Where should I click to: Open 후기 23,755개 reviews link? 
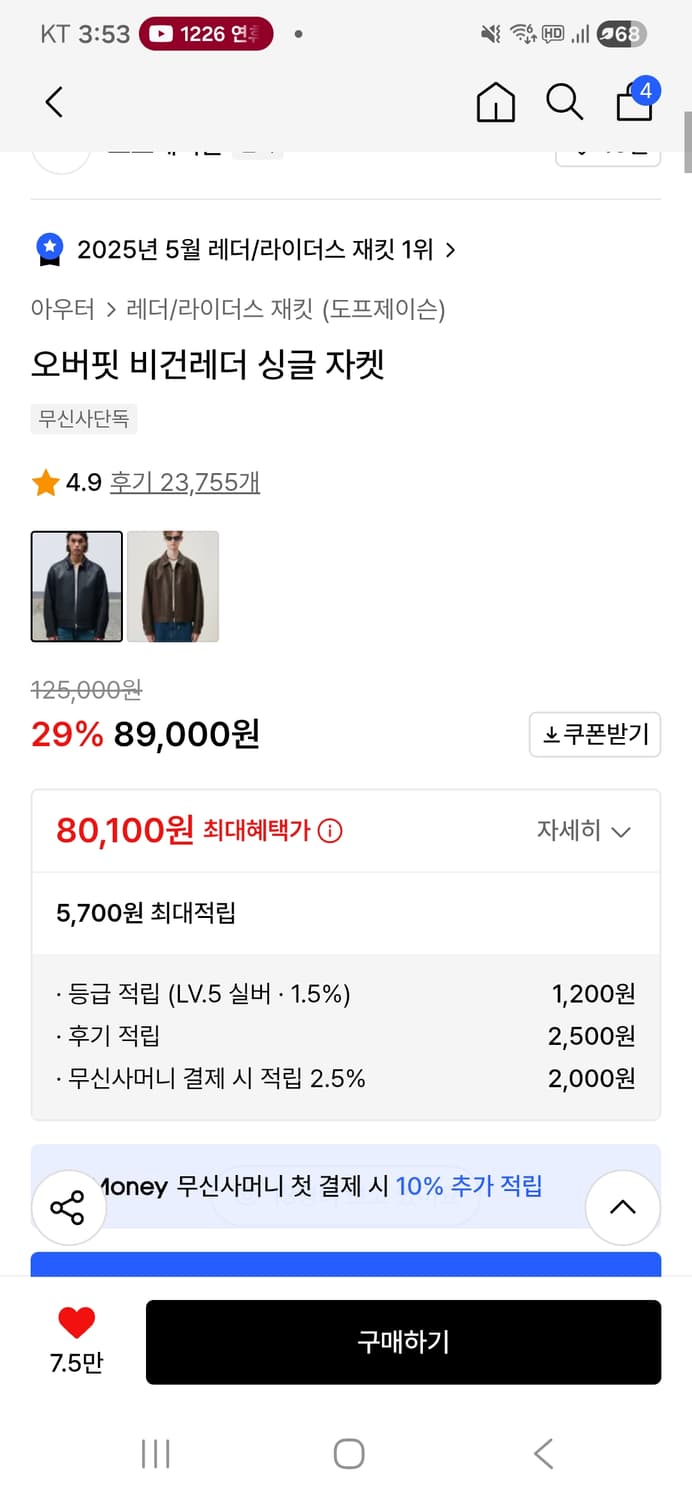point(184,482)
